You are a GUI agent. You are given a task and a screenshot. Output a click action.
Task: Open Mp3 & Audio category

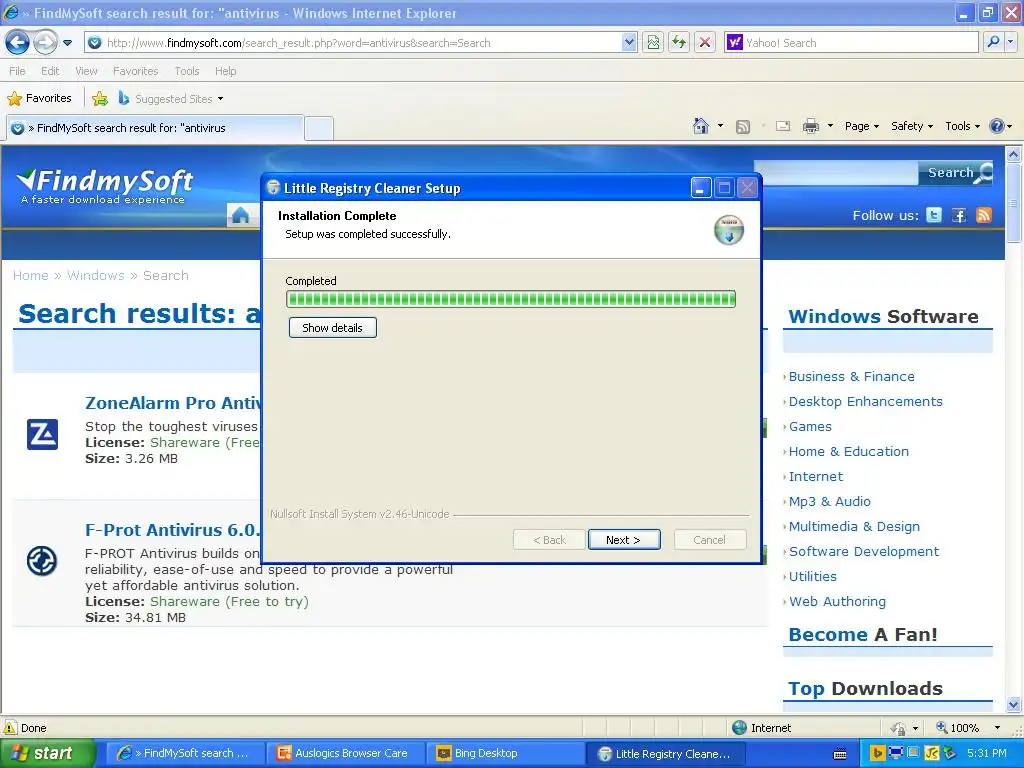click(x=829, y=502)
